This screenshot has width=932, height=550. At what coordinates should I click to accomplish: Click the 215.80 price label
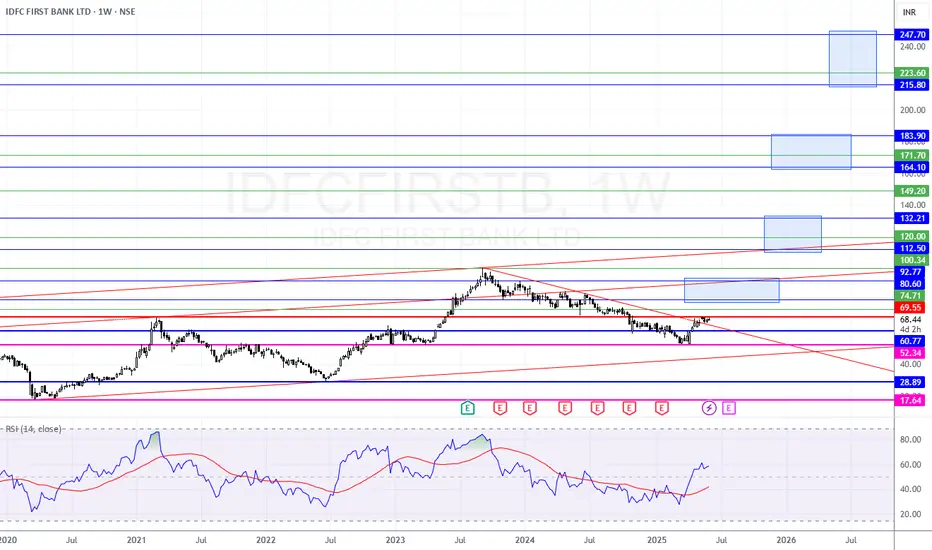(912, 85)
